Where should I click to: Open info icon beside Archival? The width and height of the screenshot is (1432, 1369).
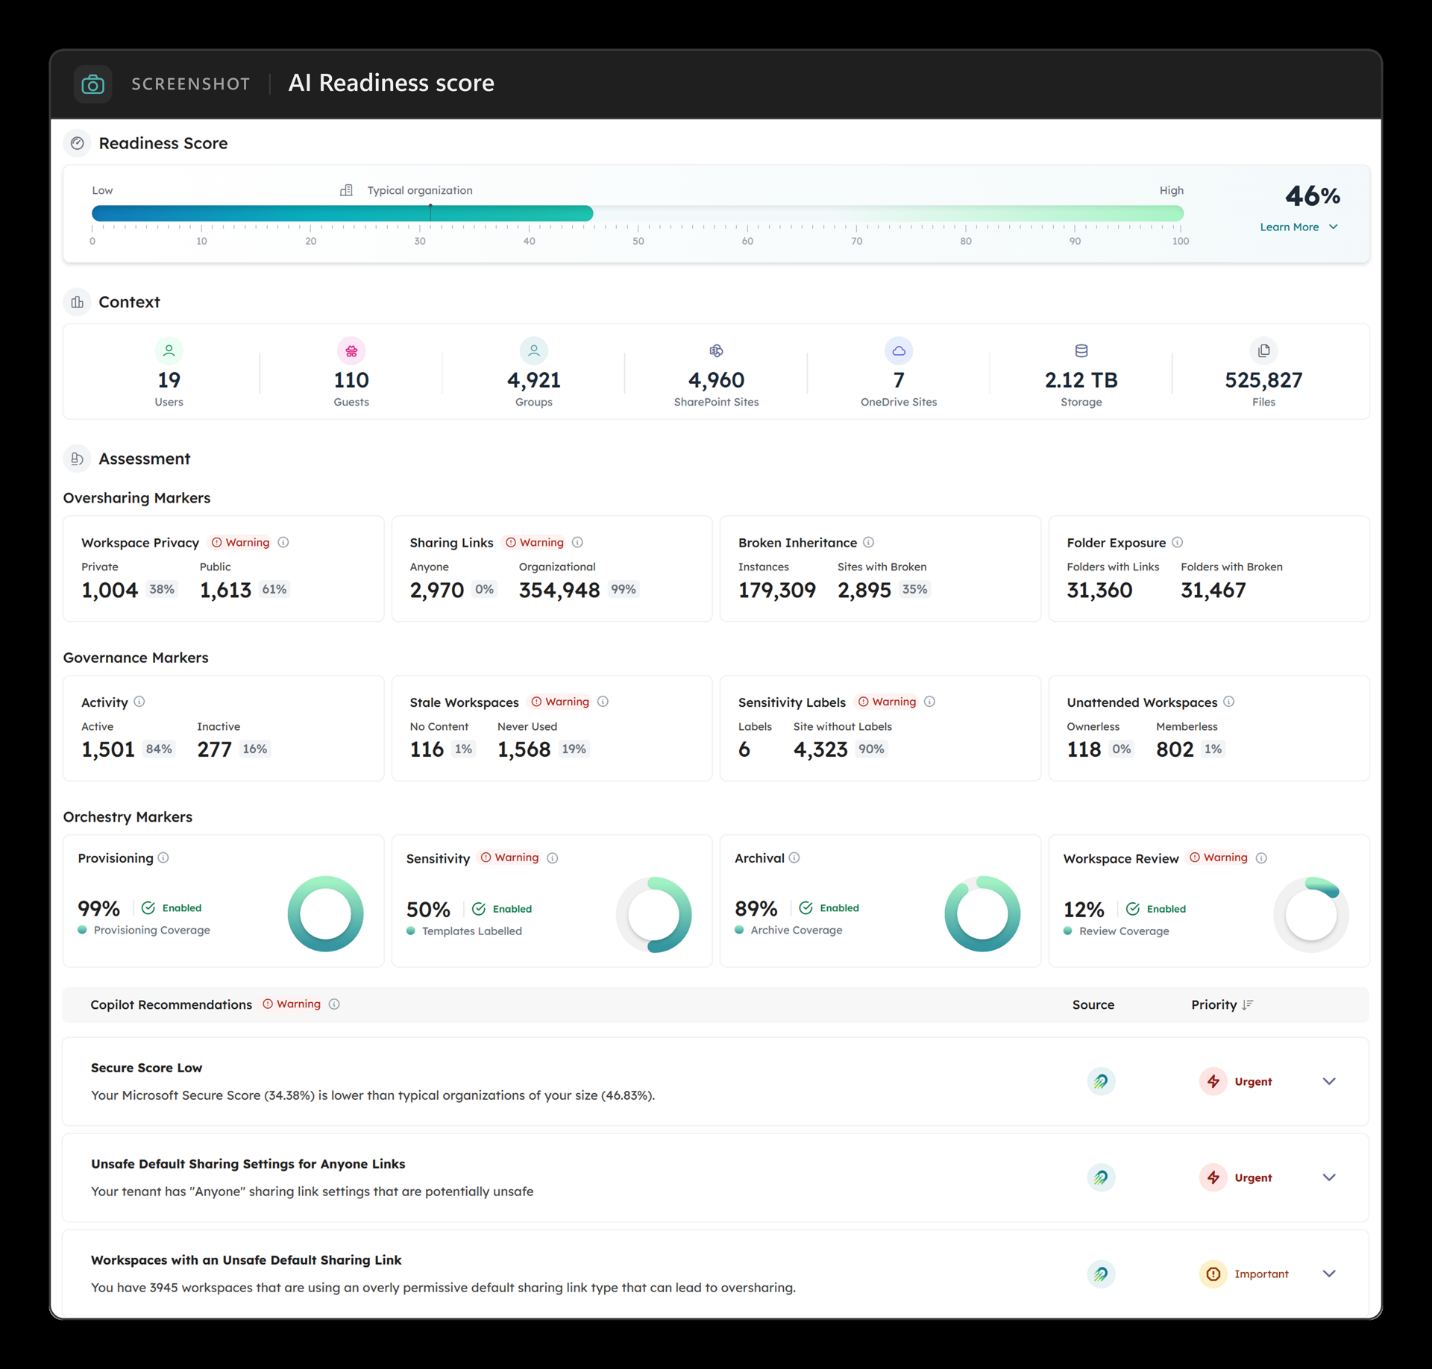[x=794, y=858]
